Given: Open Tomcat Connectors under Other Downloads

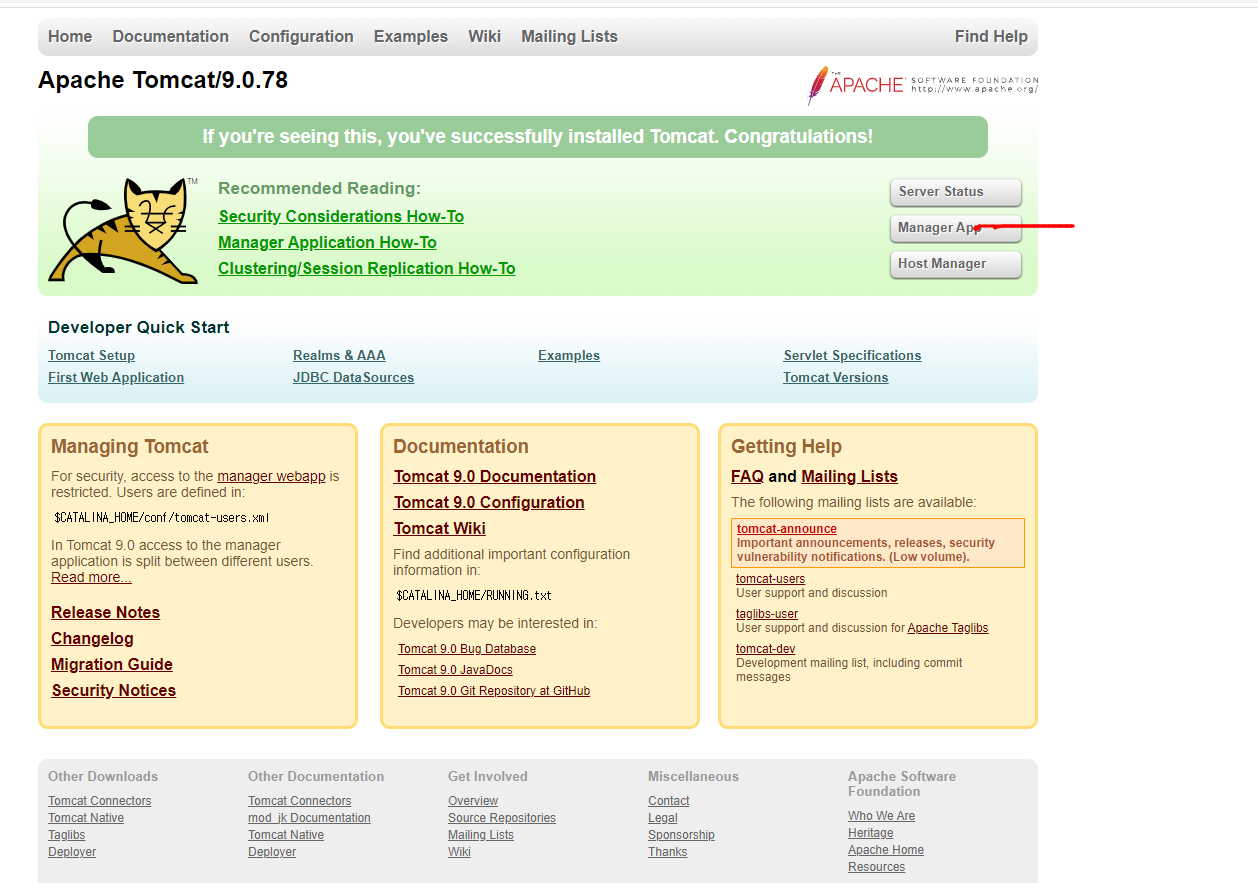Looking at the screenshot, I should 99,801.
